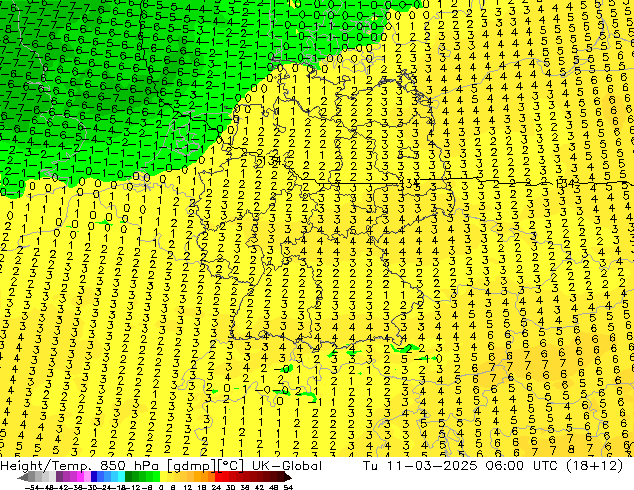Click the dark maroon right arrow end of the legend
634x490 pixels.
click(x=287, y=477)
